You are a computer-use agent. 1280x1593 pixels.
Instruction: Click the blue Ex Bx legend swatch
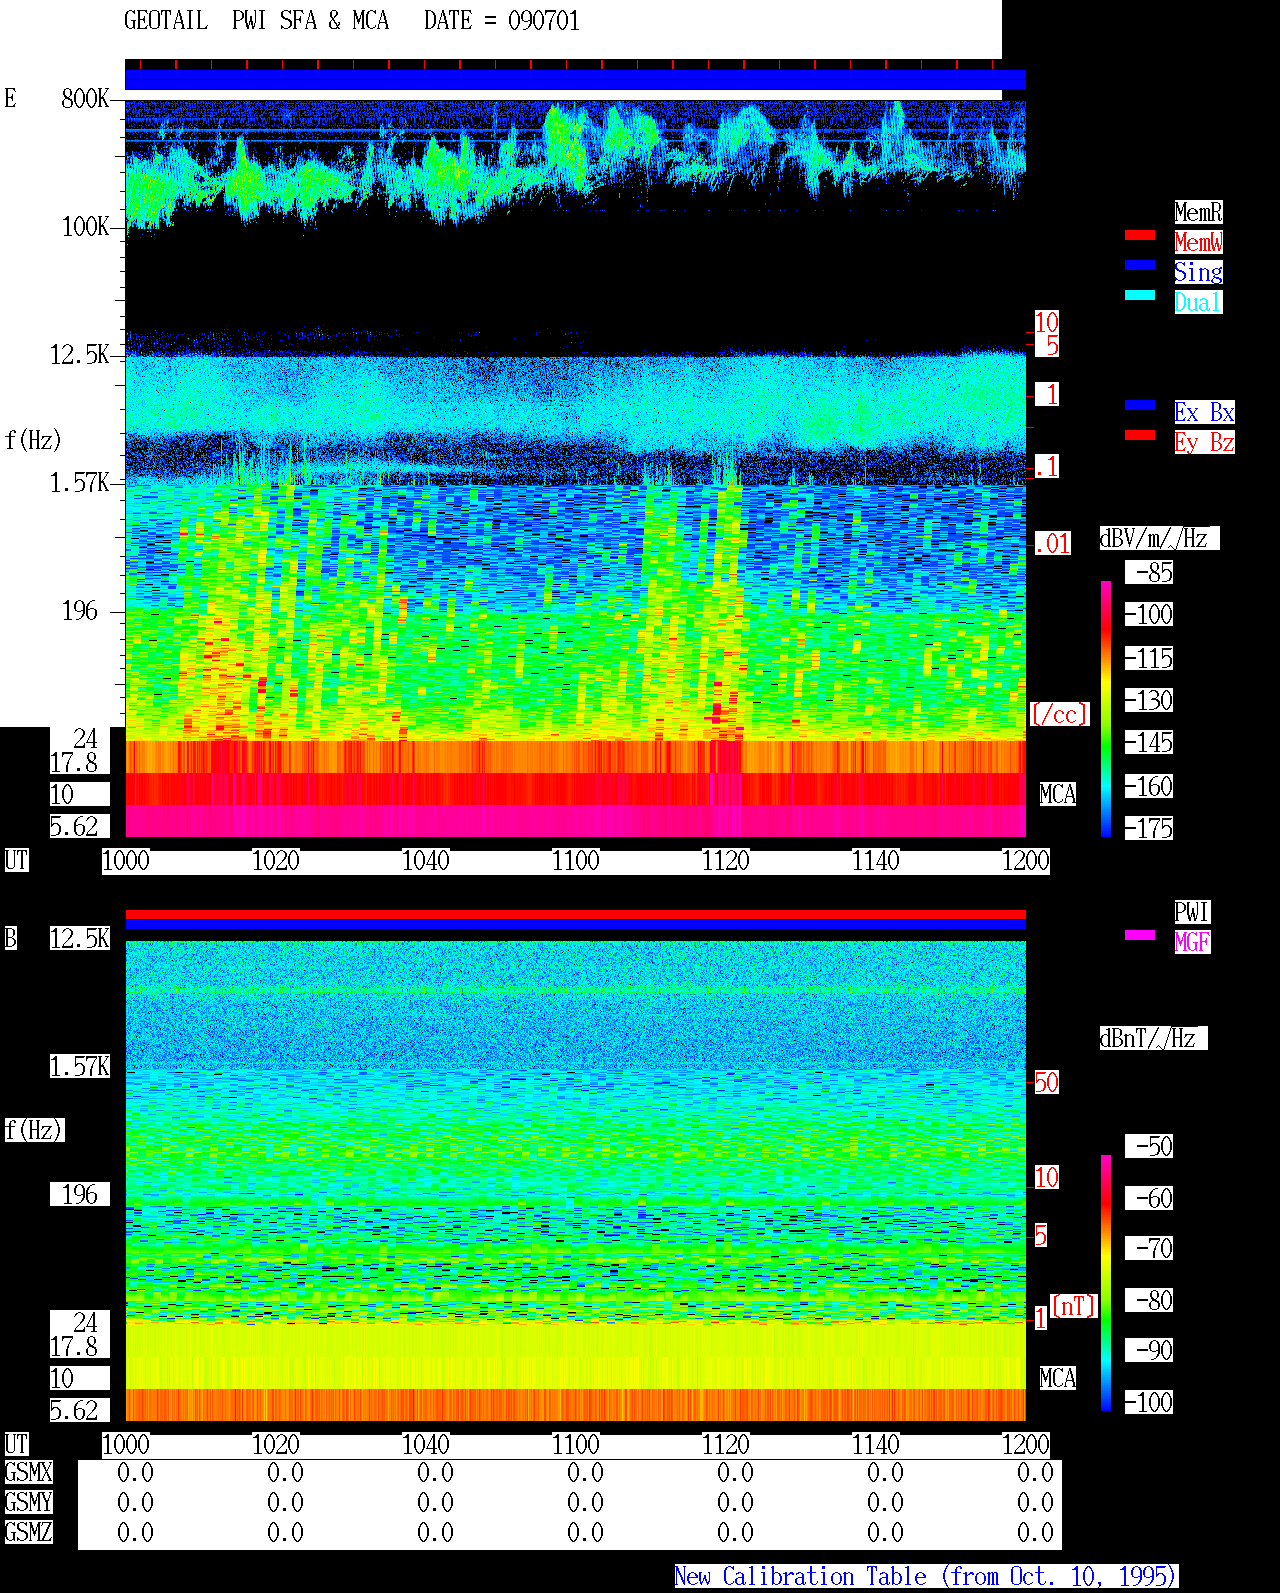[1140, 405]
